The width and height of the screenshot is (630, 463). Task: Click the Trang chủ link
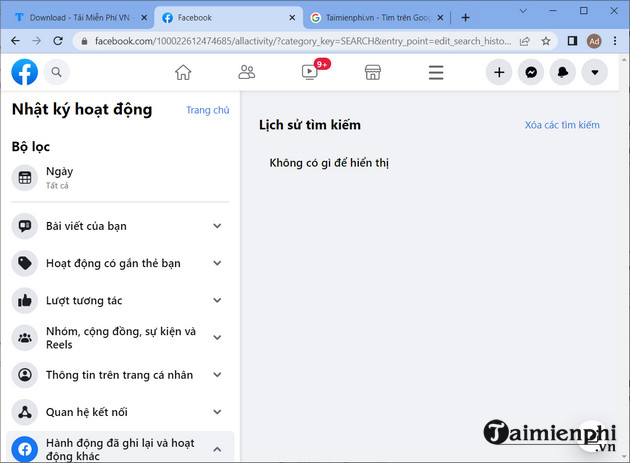(208, 110)
